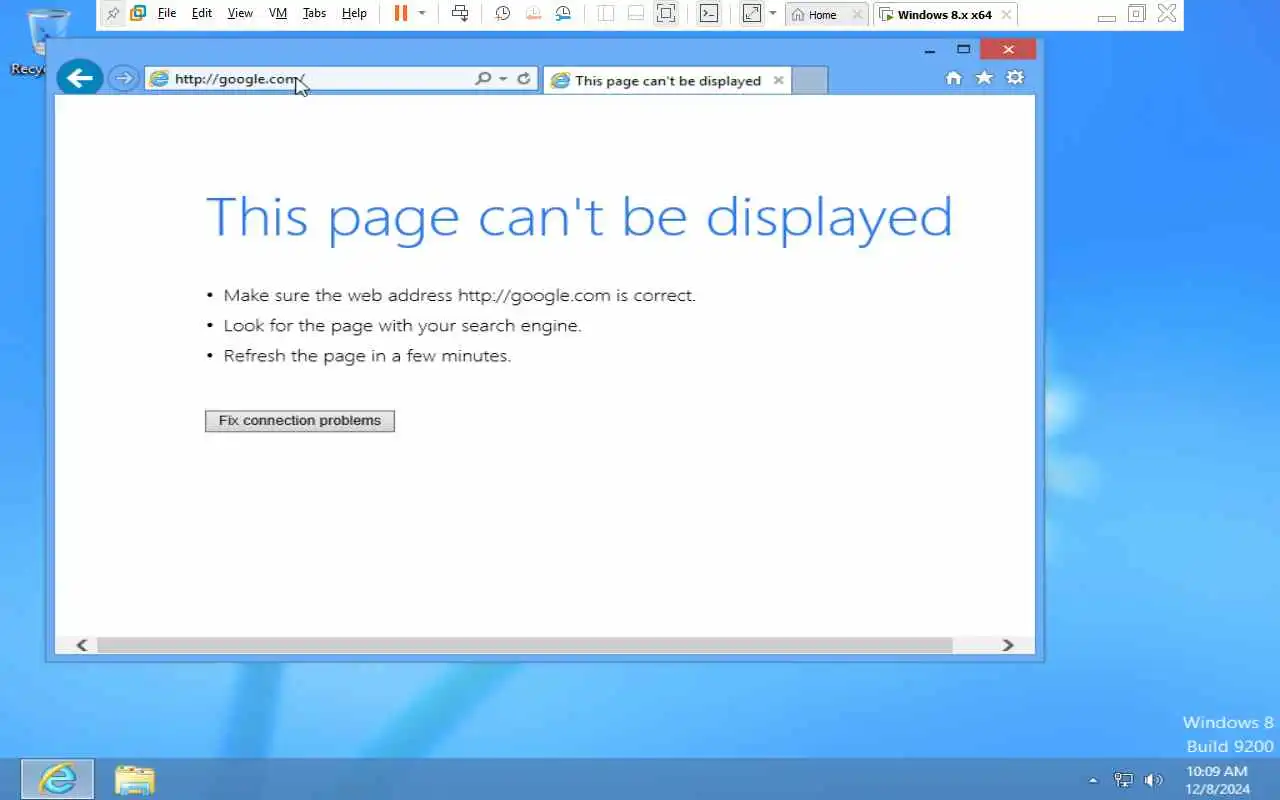The height and width of the screenshot is (800, 1280).
Task: Open File Explorer from the taskbar
Action: tap(134, 779)
